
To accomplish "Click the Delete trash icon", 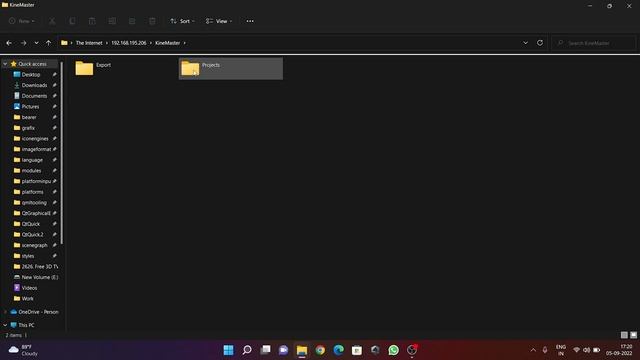I will point(152,21).
